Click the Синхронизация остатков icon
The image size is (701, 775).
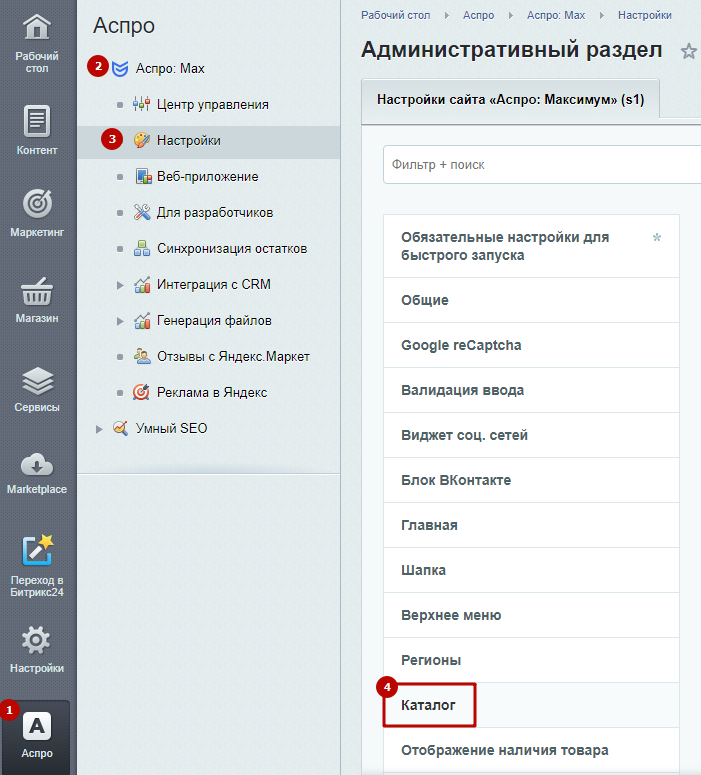click(142, 248)
